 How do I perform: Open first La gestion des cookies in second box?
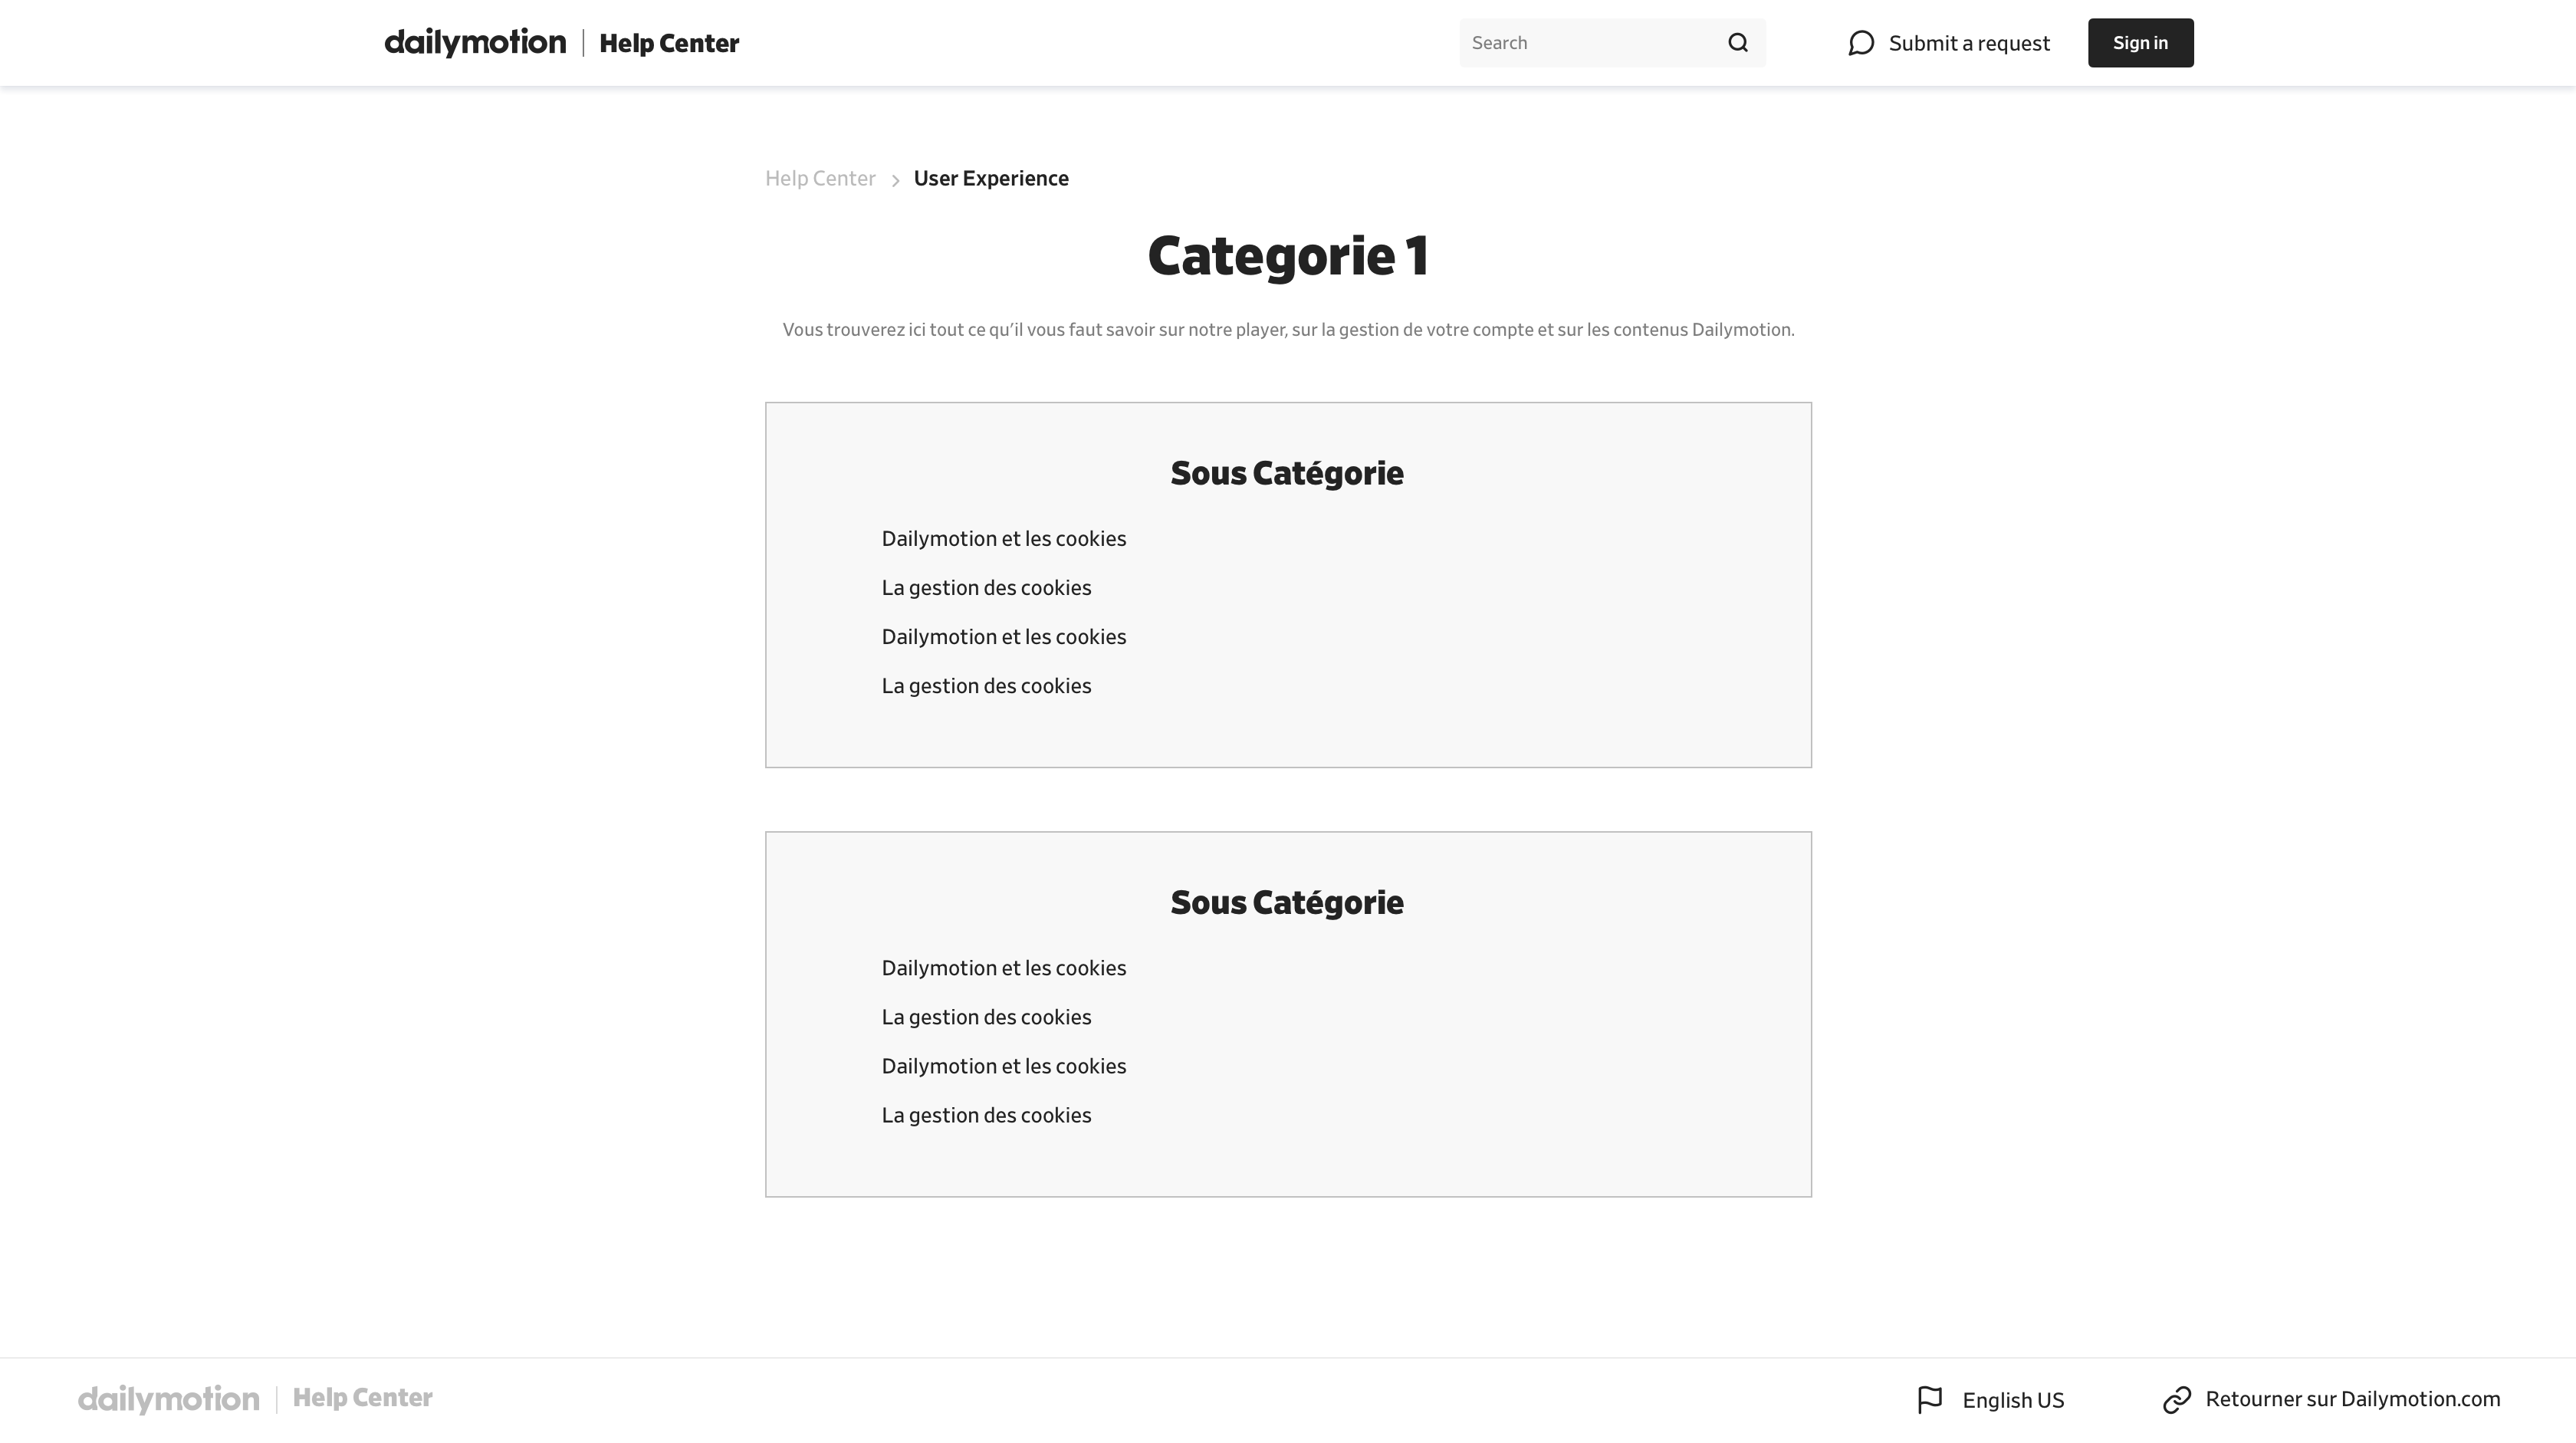tap(986, 1017)
